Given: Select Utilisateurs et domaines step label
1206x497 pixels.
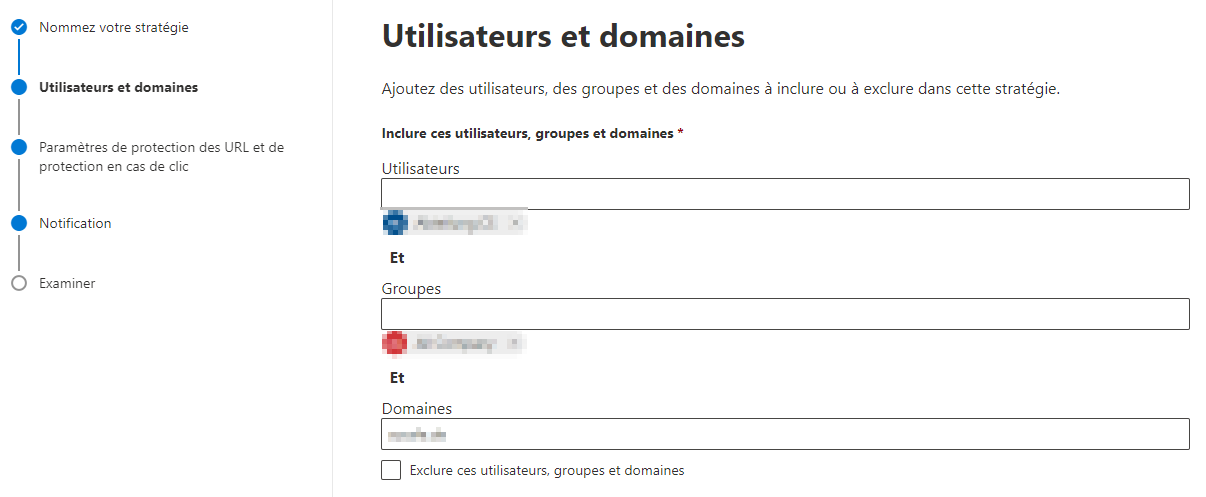Looking at the screenshot, I should (x=118, y=87).
